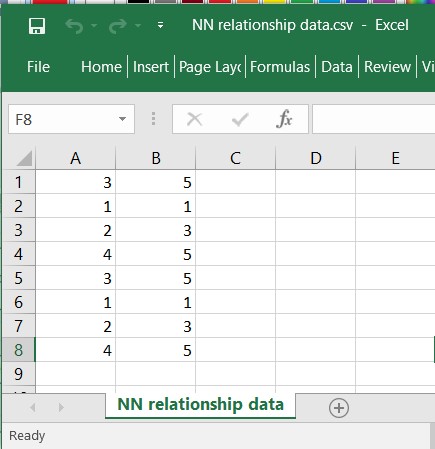
Task: Click cell A6 containing 1
Action: 76,302
